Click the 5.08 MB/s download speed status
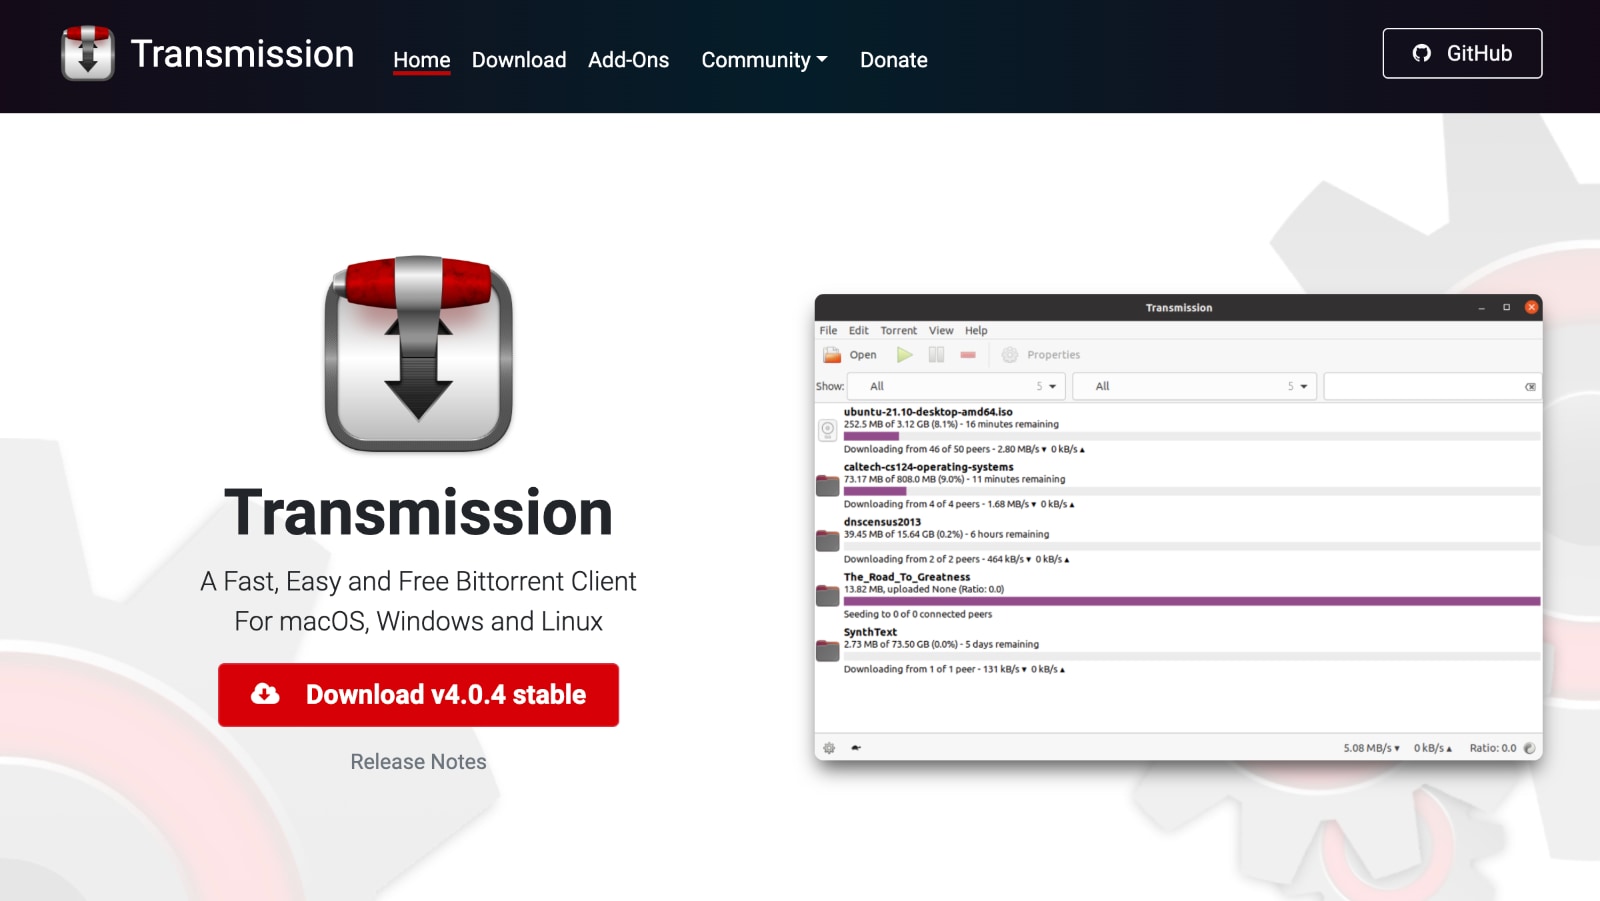This screenshot has width=1600, height=901. point(1371,748)
